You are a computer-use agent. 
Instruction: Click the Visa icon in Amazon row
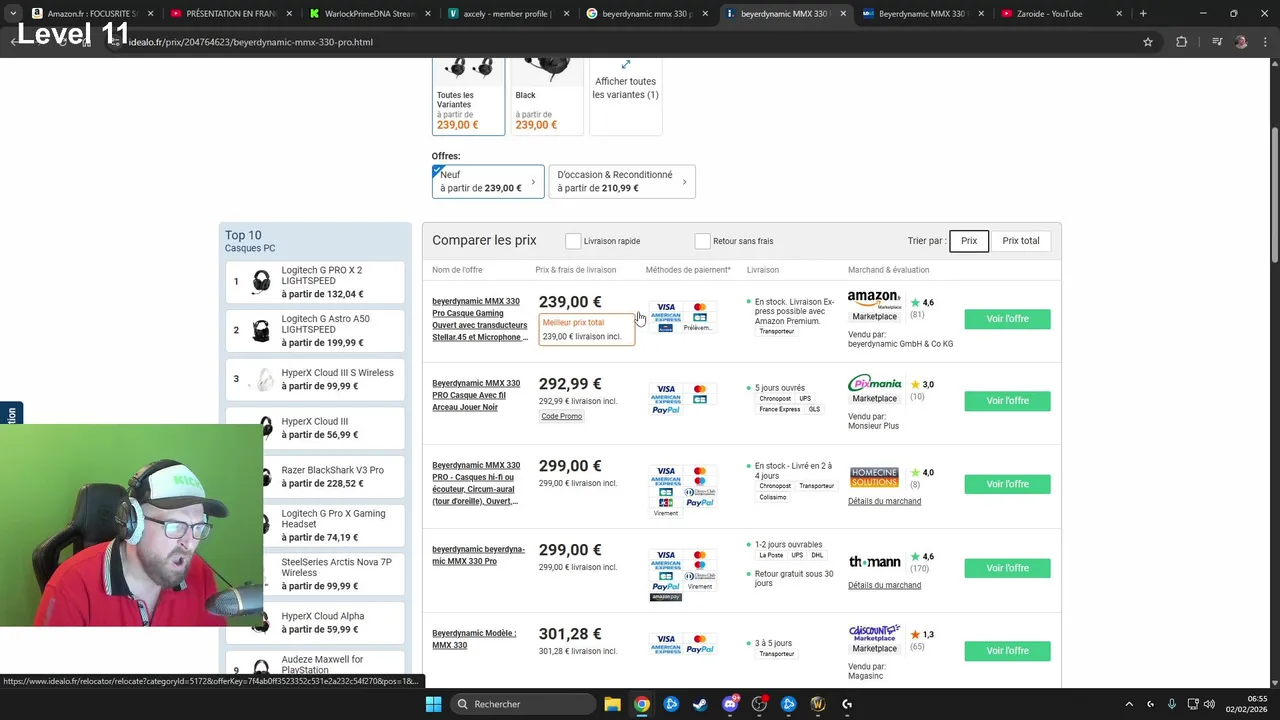coord(666,307)
